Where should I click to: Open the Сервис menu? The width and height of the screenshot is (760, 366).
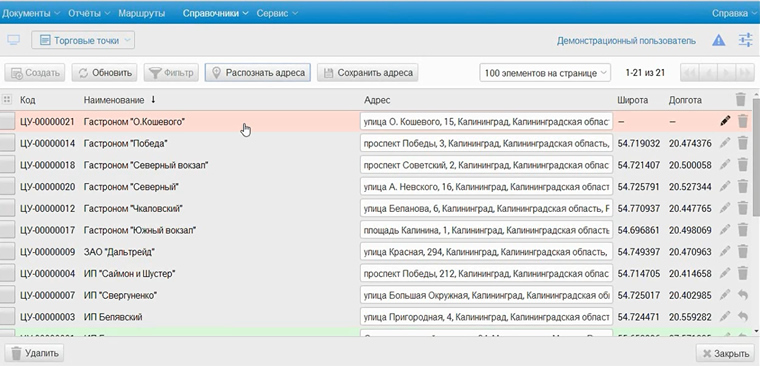[277, 14]
